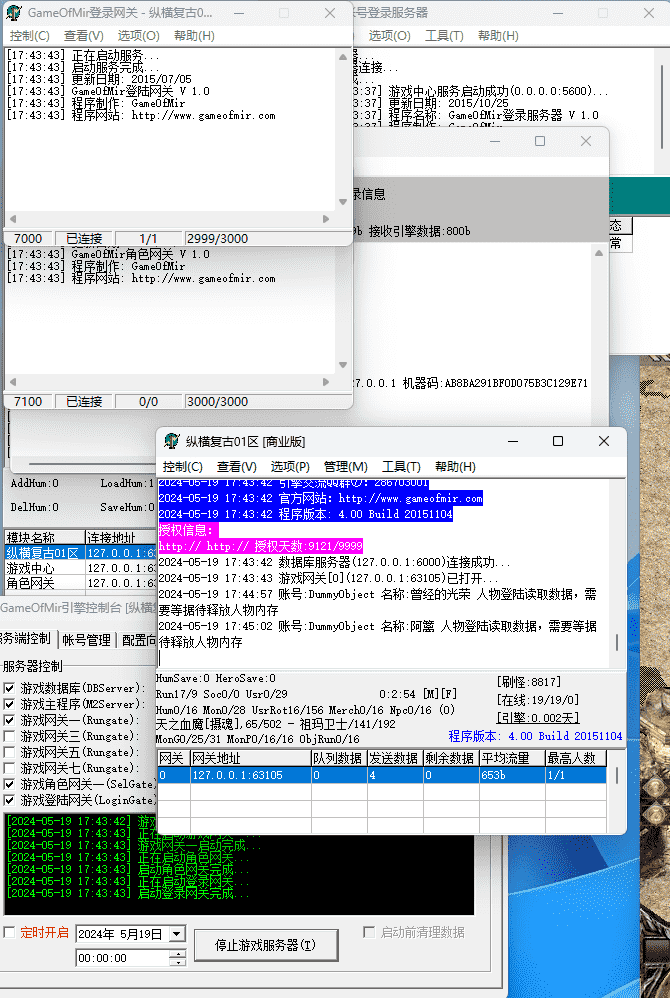Click the 纵横复古01区 [商业版] window title icon
Screen dimensions: 670x998
(x=172, y=441)
